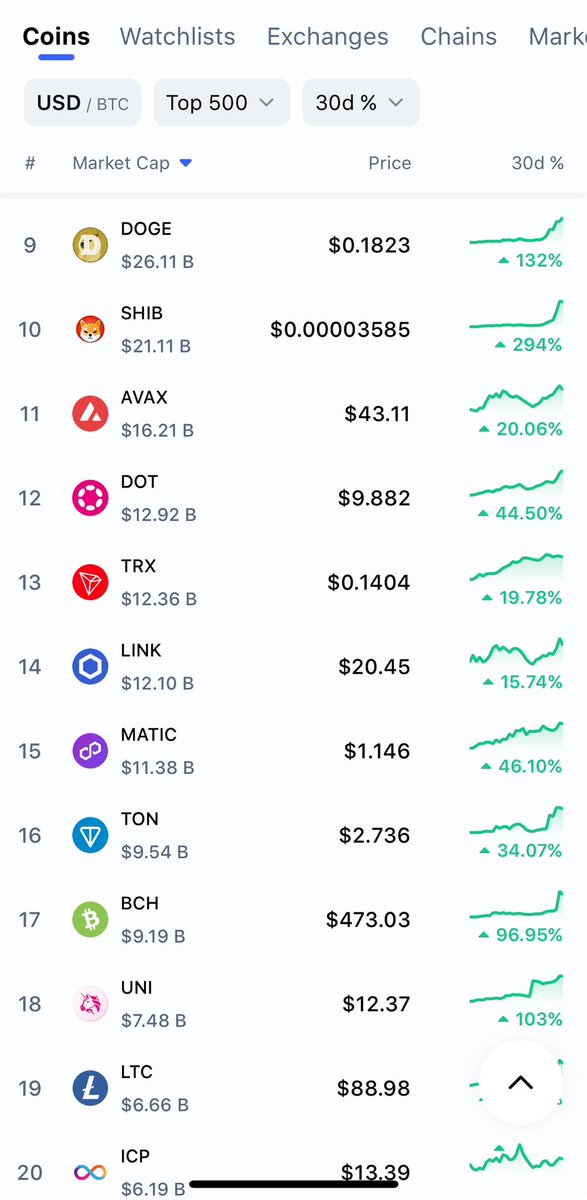Image resolution: width=587 pixels, height=1200 pixels.
Task: Open the Avalanche AVAX logo
Action: click(90, 413)
